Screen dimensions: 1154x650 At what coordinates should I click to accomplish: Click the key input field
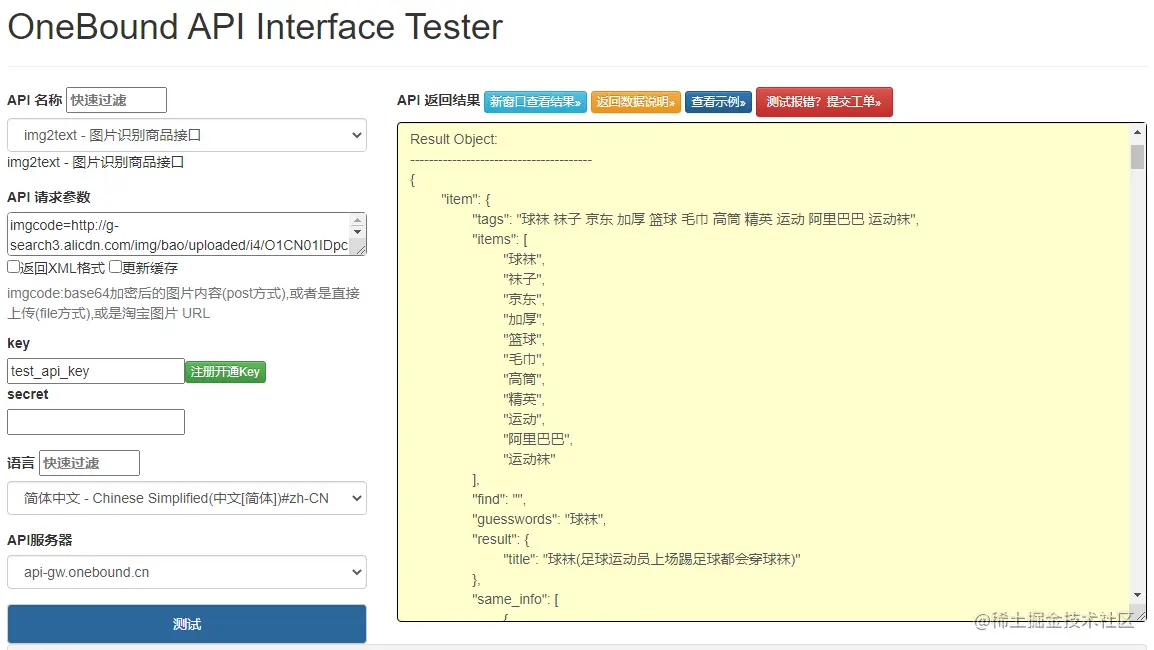pos(96,371)
